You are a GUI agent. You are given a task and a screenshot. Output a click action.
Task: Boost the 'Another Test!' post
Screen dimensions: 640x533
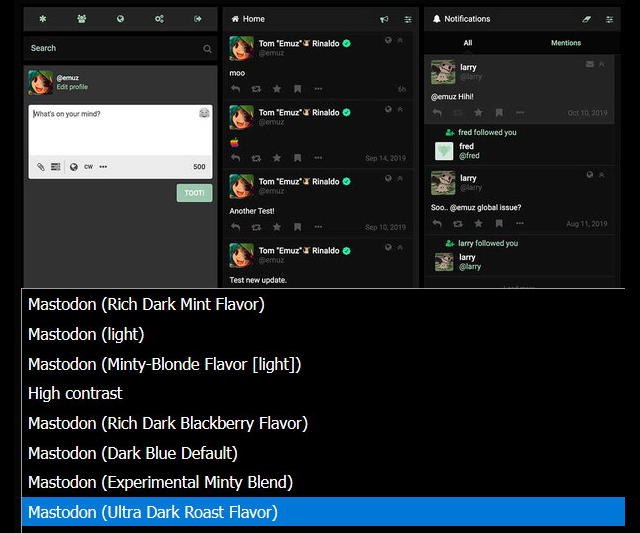coord(256,227)
